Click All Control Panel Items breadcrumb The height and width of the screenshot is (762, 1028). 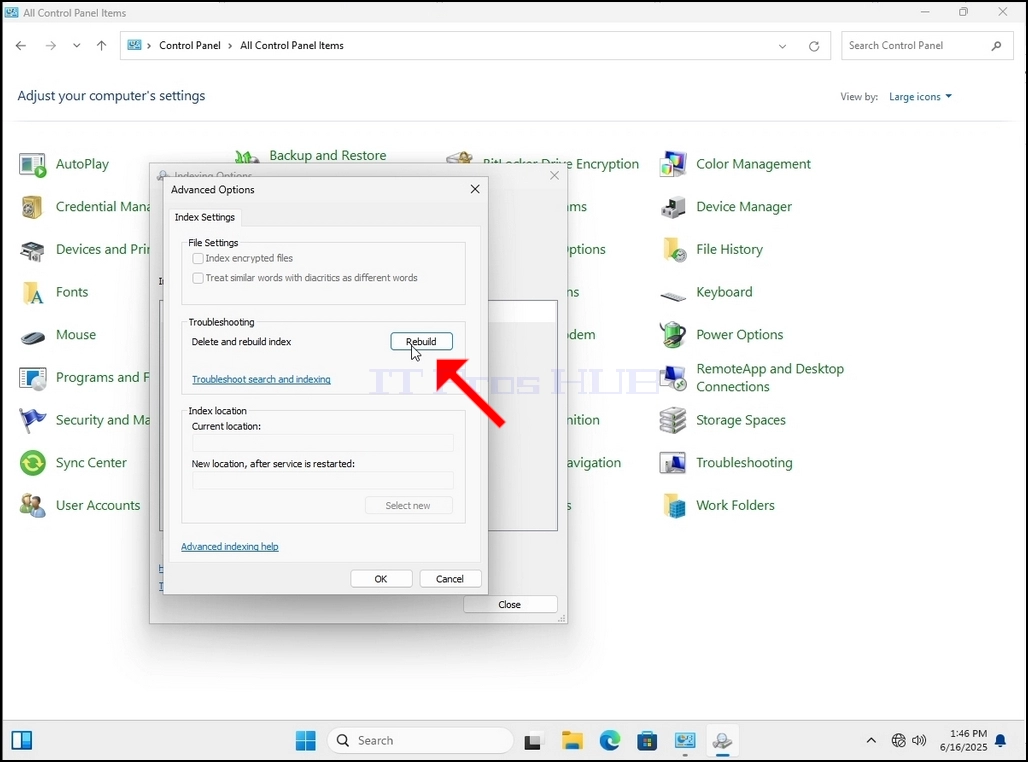click(292, 46)
